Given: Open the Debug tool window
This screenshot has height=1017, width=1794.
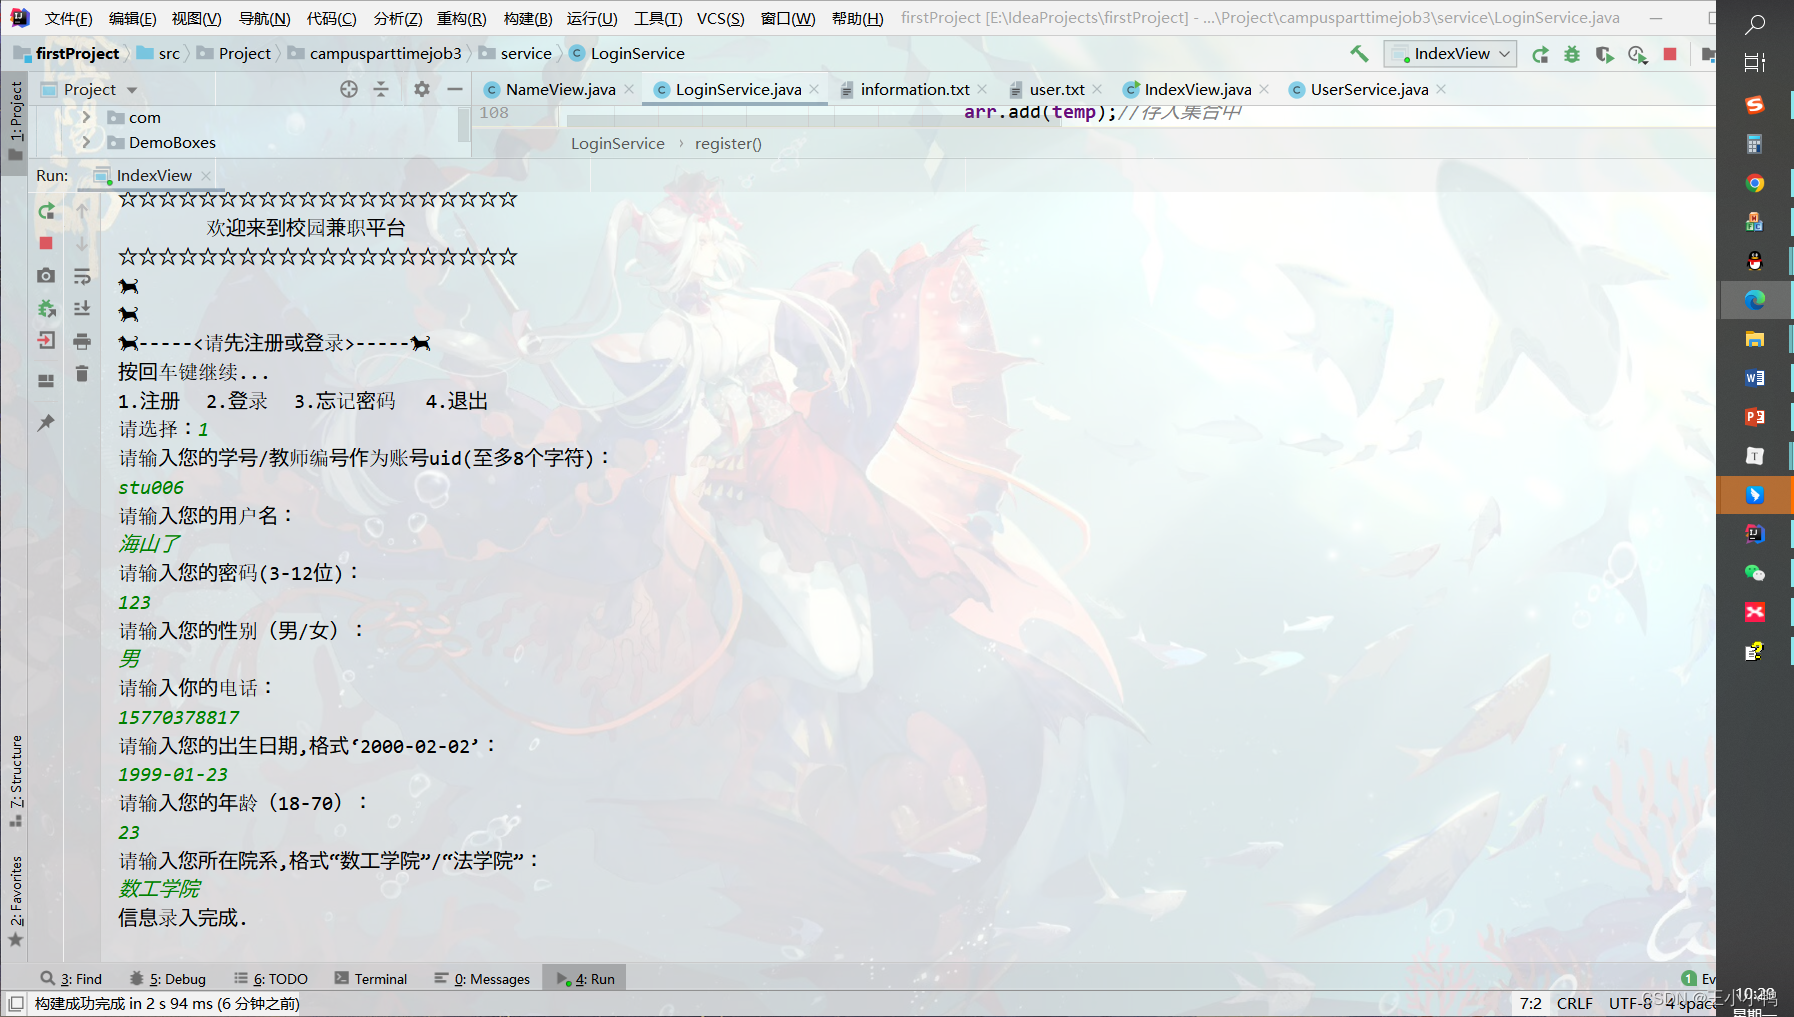Looking at the screenshot, I should 168,979.
